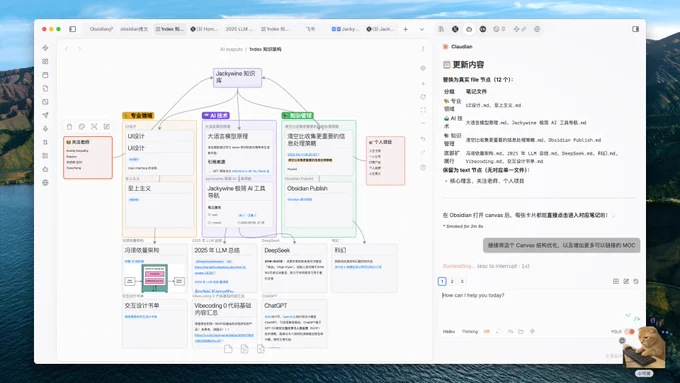Open the 2025 年 LLM 总结 card
Image resolution: width=680 pixels, height=383 pixels.
coord(224,268)
